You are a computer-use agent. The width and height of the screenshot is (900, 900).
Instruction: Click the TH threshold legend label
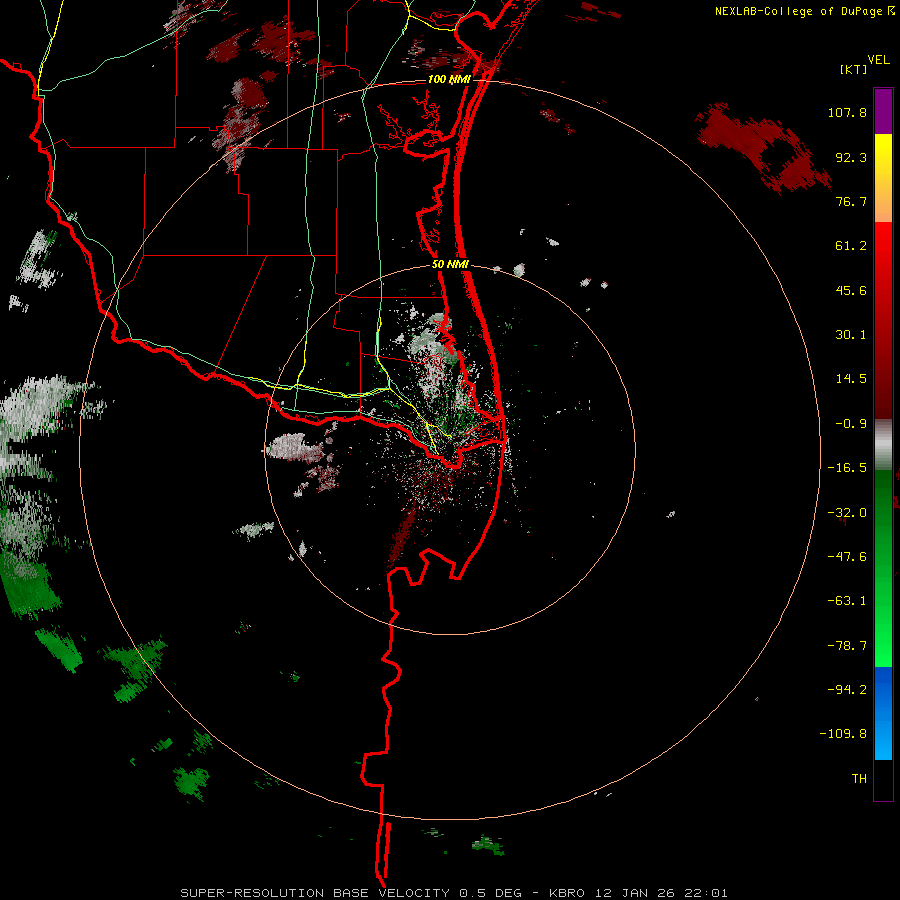click(x=859, y=778)
